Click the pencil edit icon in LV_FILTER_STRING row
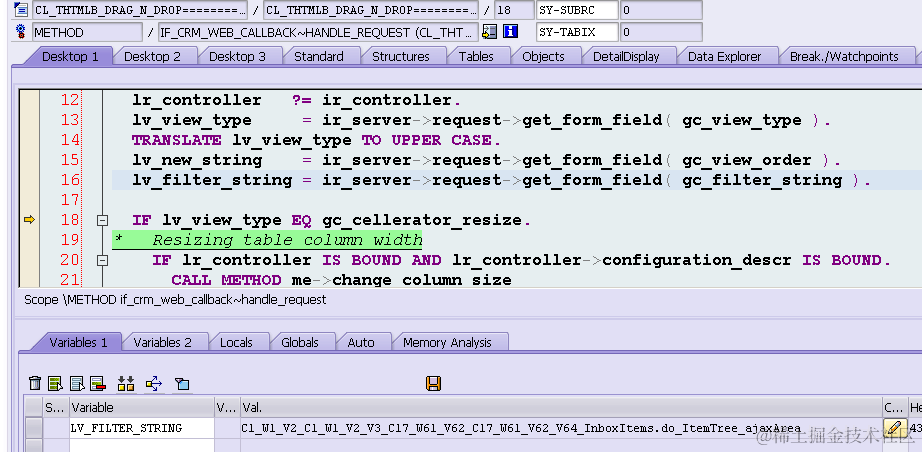Viewport: 922px width, 452px height. point(895,427)
